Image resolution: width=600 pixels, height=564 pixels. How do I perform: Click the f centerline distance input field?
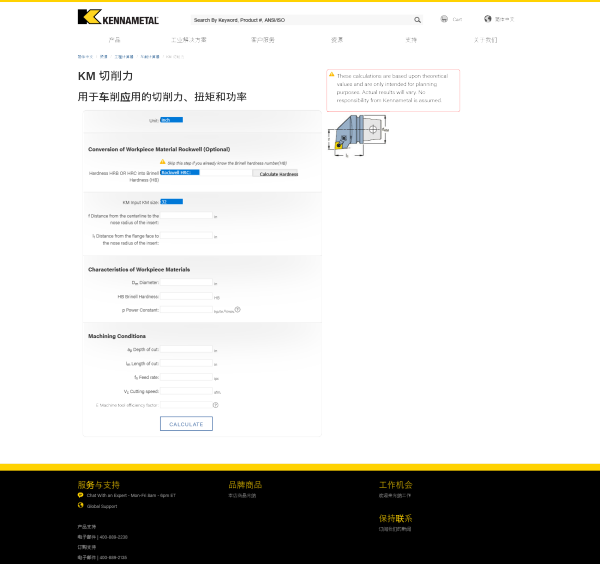186,215
